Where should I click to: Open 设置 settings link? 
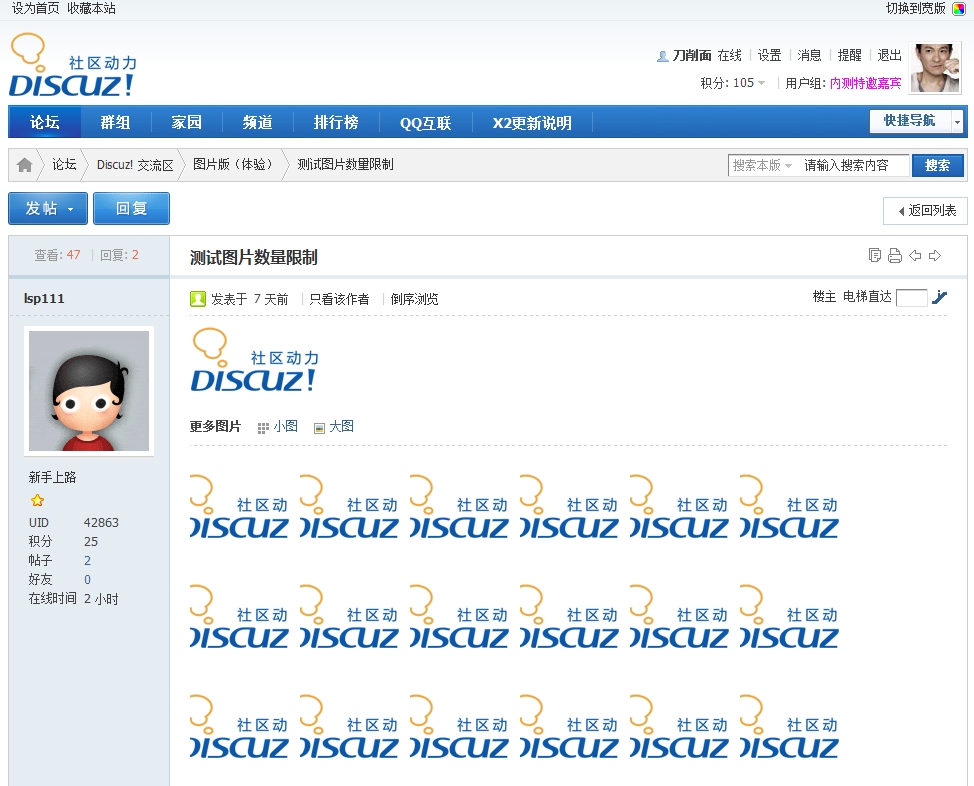pos(770,55)
